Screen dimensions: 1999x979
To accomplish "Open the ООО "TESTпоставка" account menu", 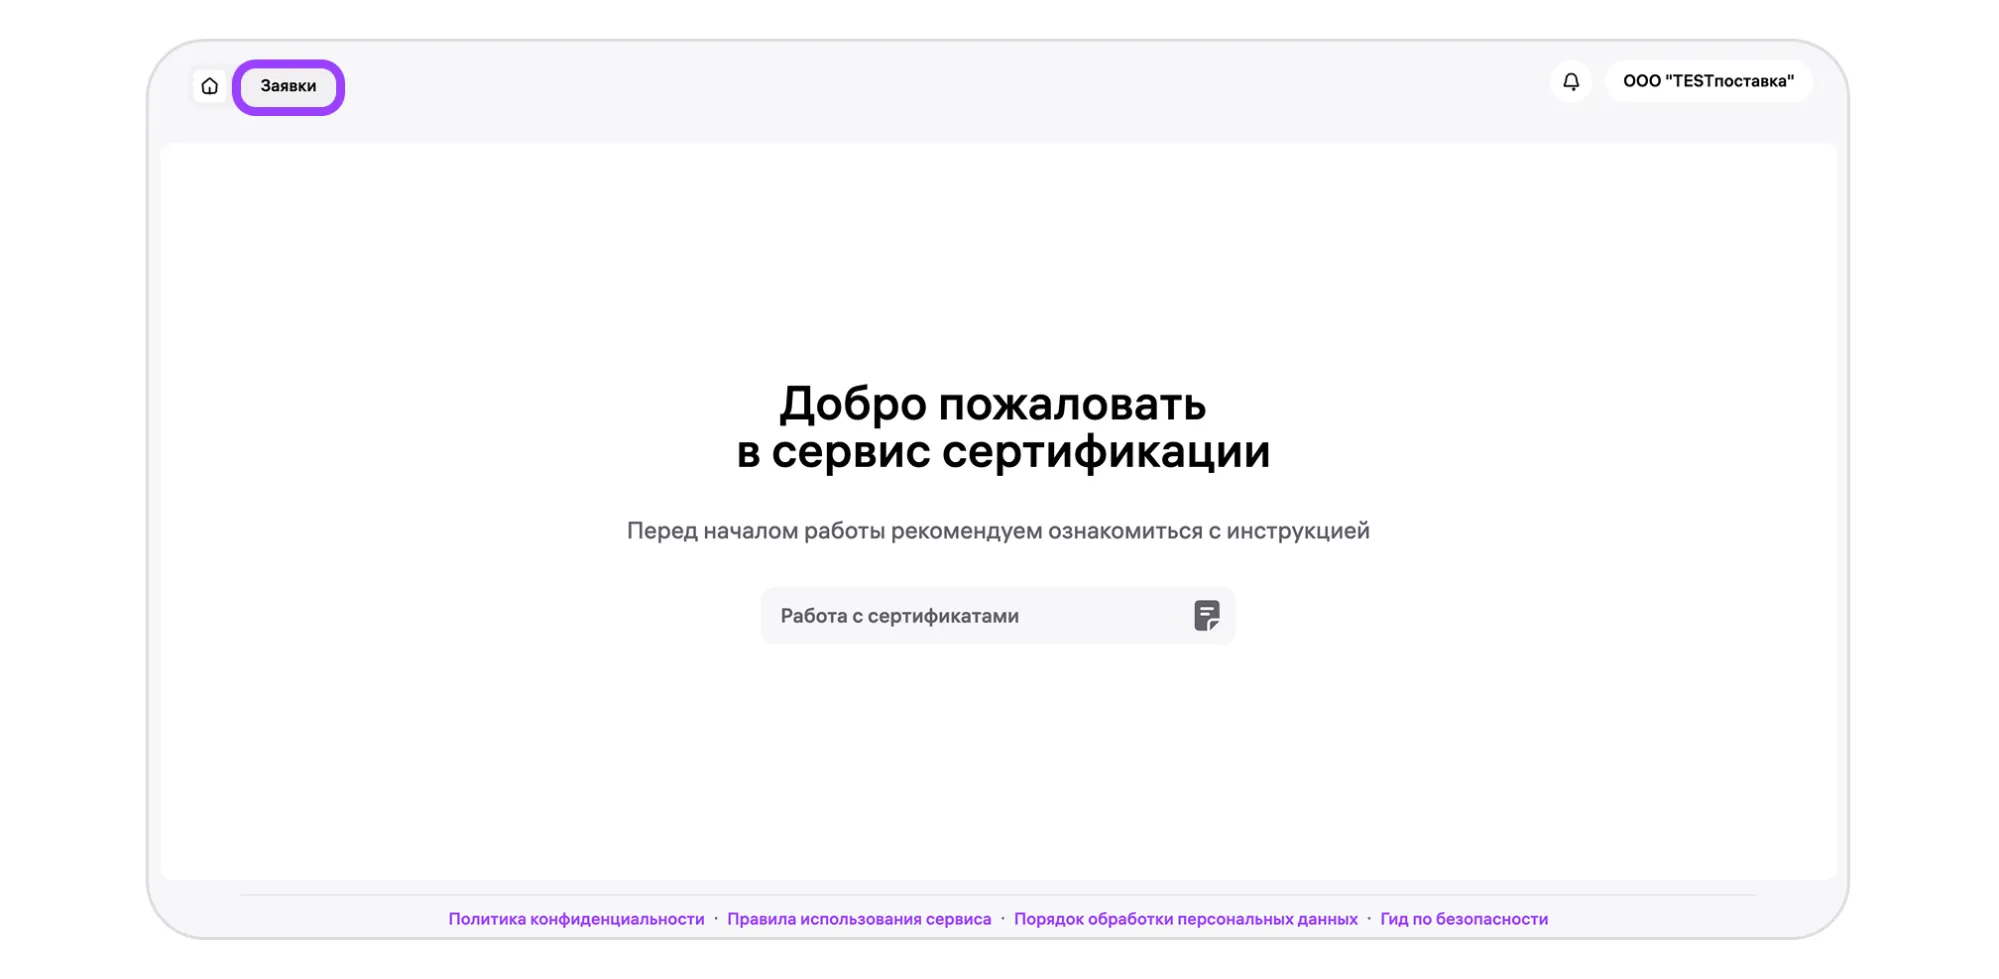I will click(x=1707, y=82).
